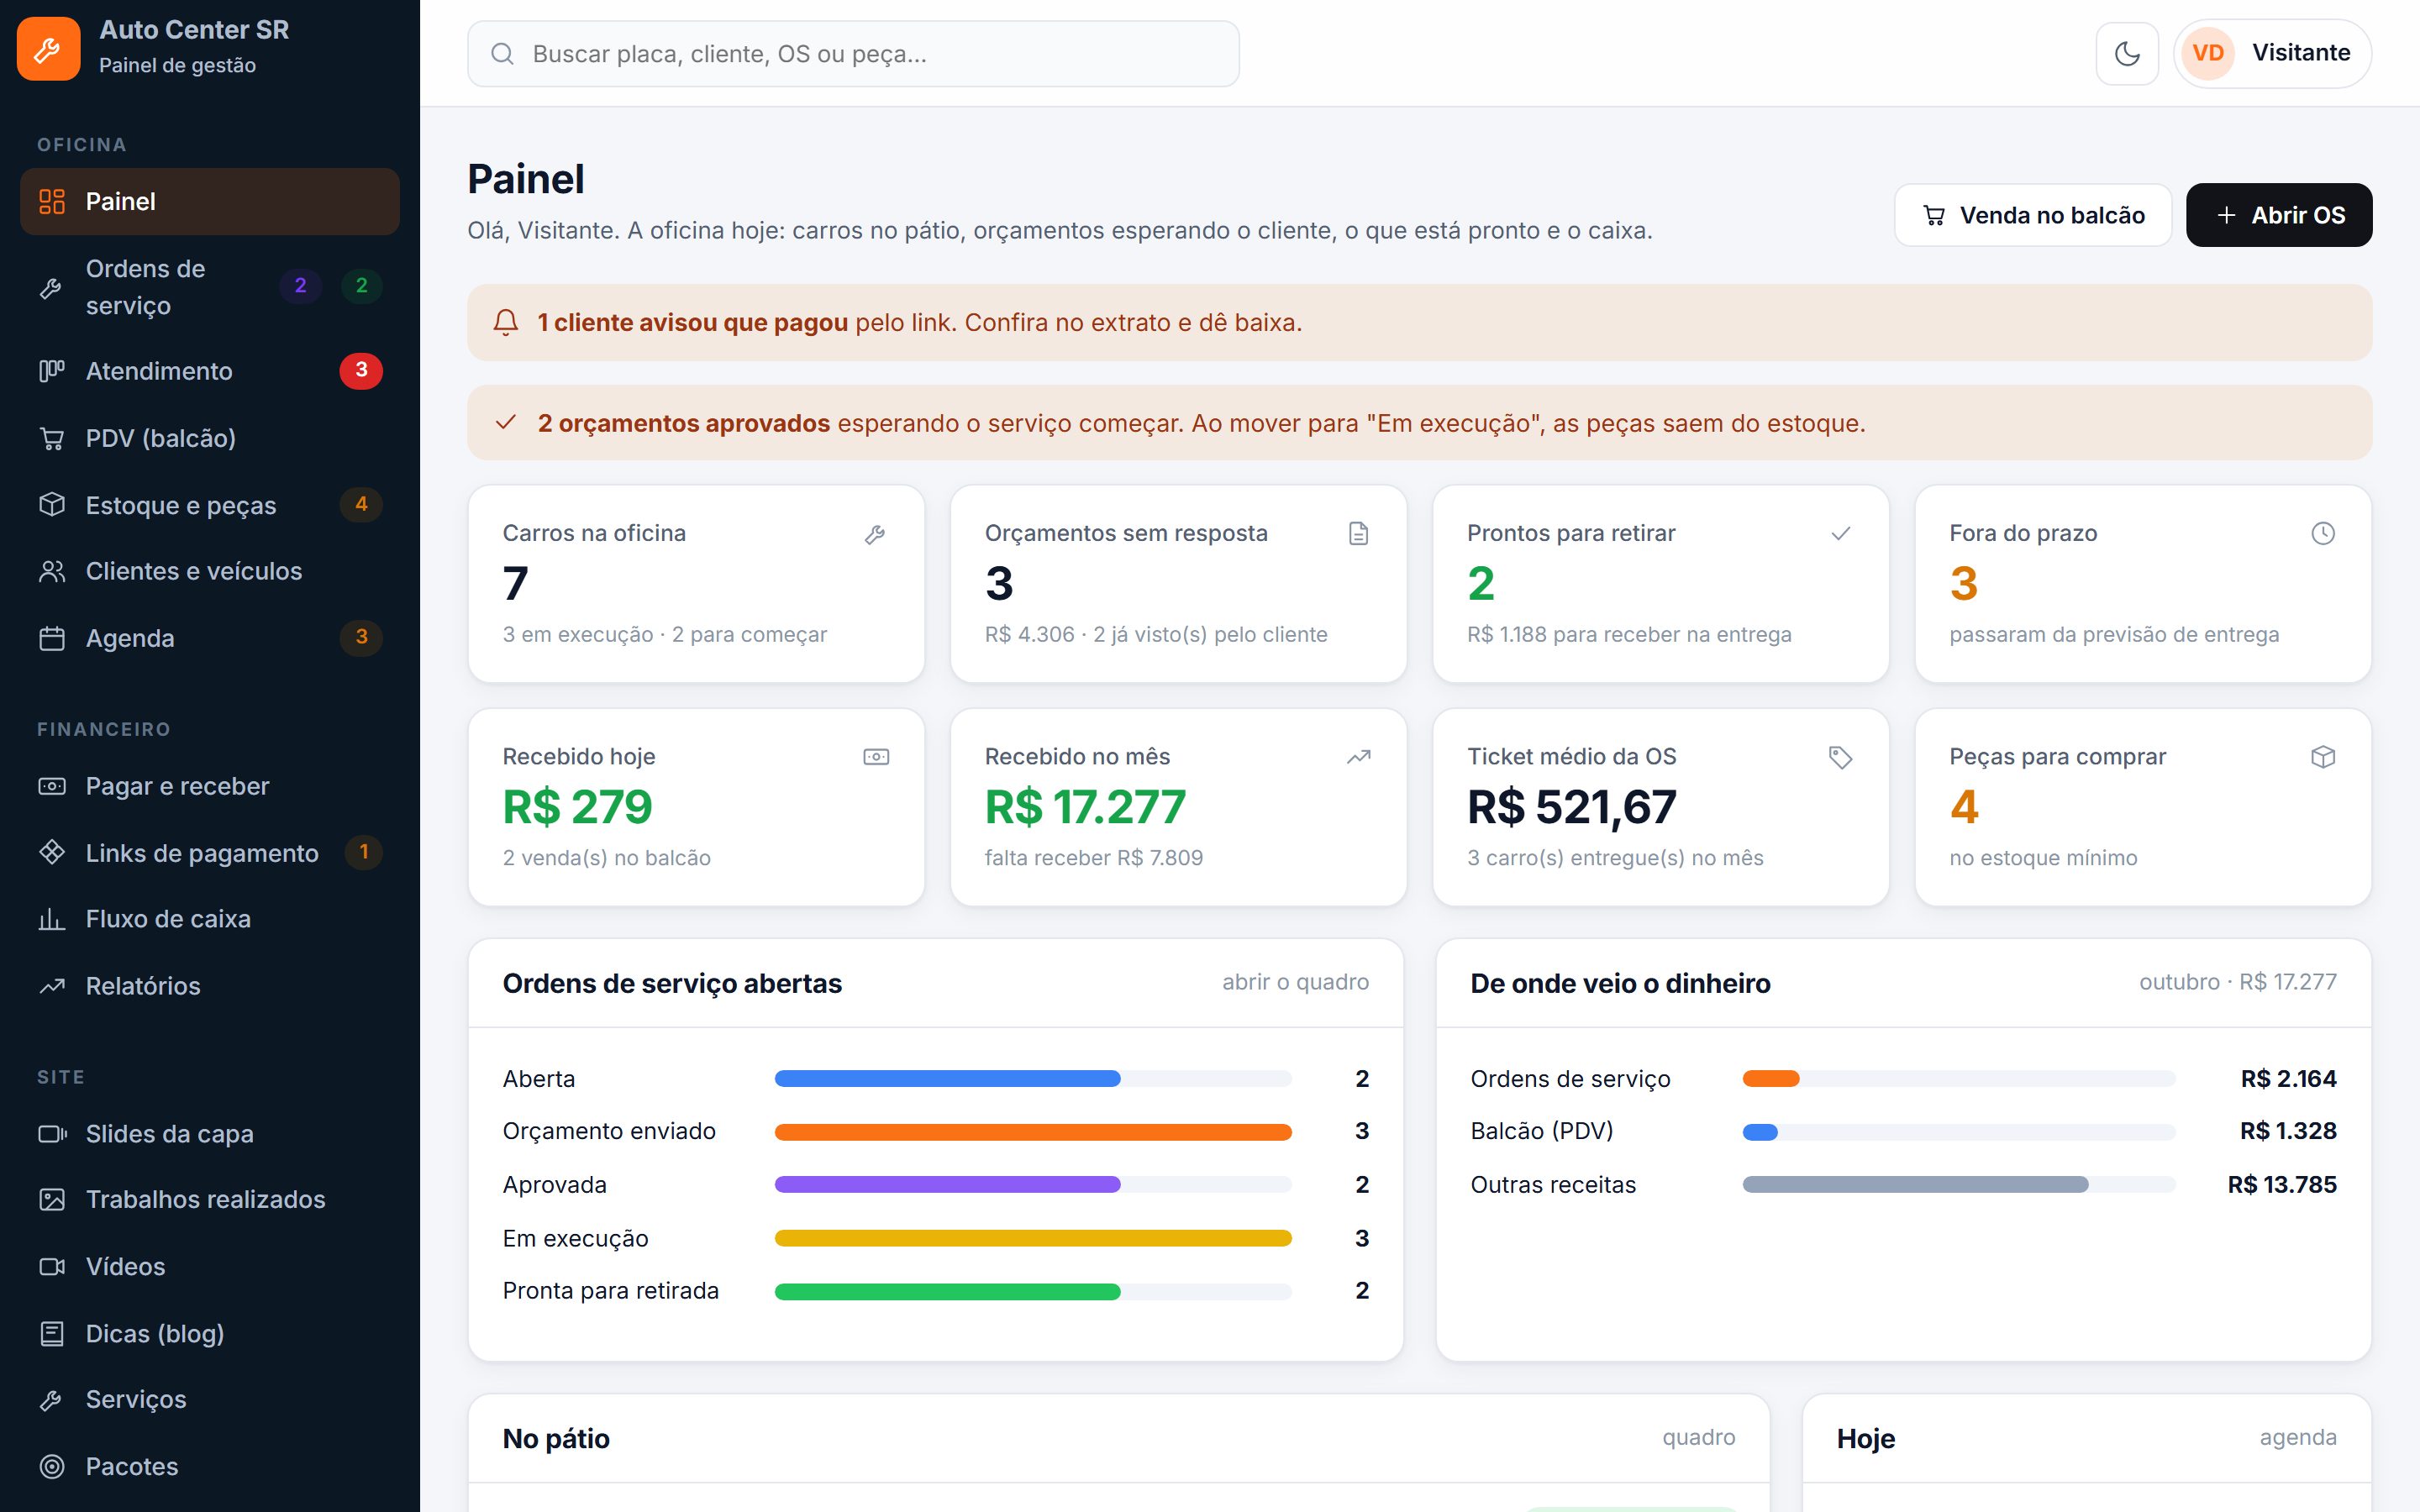
Task: Click the agenda link in Hoje
Action: pyautogui.click(x=2297, y=1437)
